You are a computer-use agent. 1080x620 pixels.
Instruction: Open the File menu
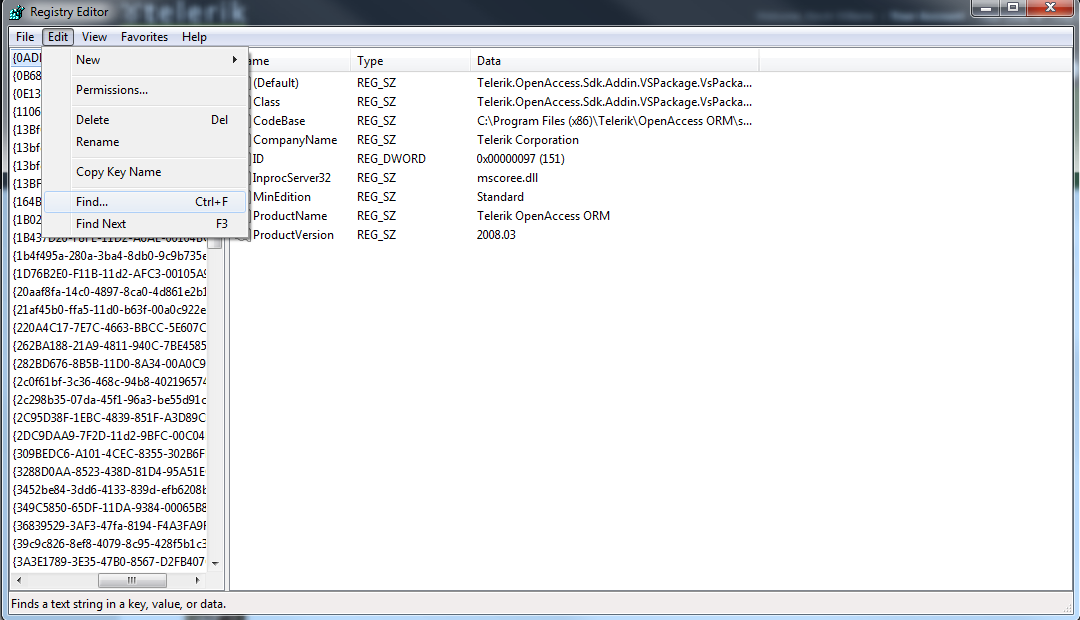pyautogui.click(x=25, y=37)
